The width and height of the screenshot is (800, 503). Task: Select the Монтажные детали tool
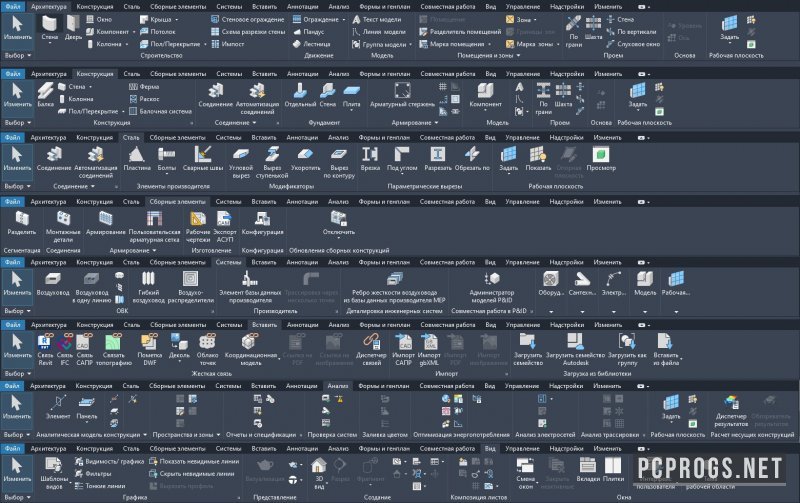63,227
